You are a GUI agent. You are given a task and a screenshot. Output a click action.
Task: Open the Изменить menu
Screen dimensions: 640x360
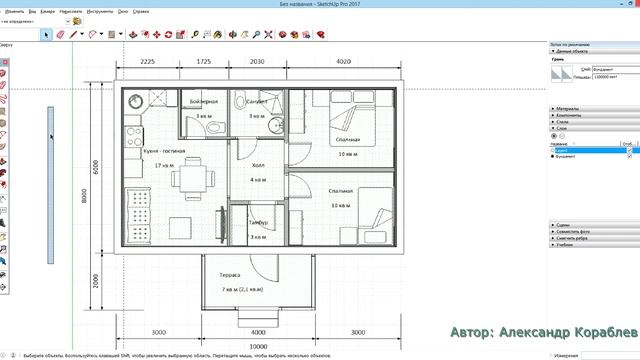(14, 11)
